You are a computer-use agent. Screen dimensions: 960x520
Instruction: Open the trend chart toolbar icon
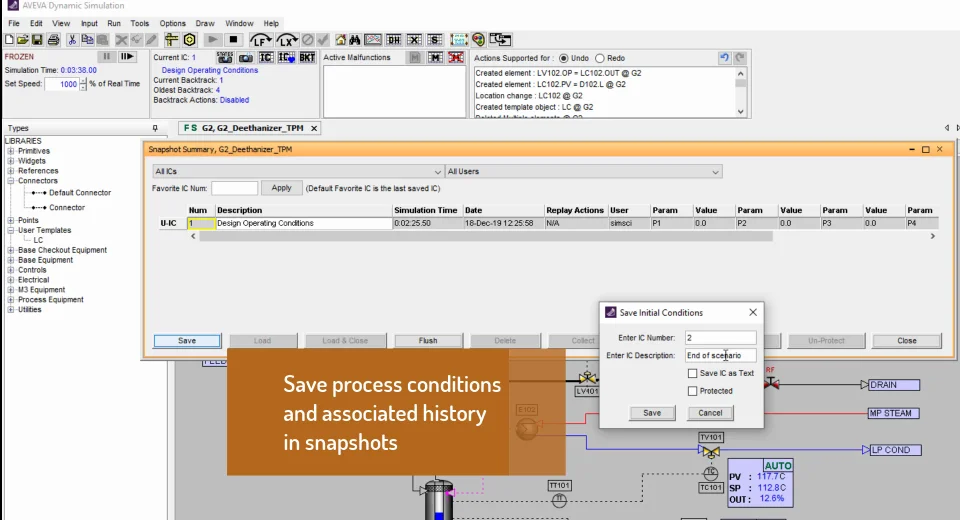(372, 40)
